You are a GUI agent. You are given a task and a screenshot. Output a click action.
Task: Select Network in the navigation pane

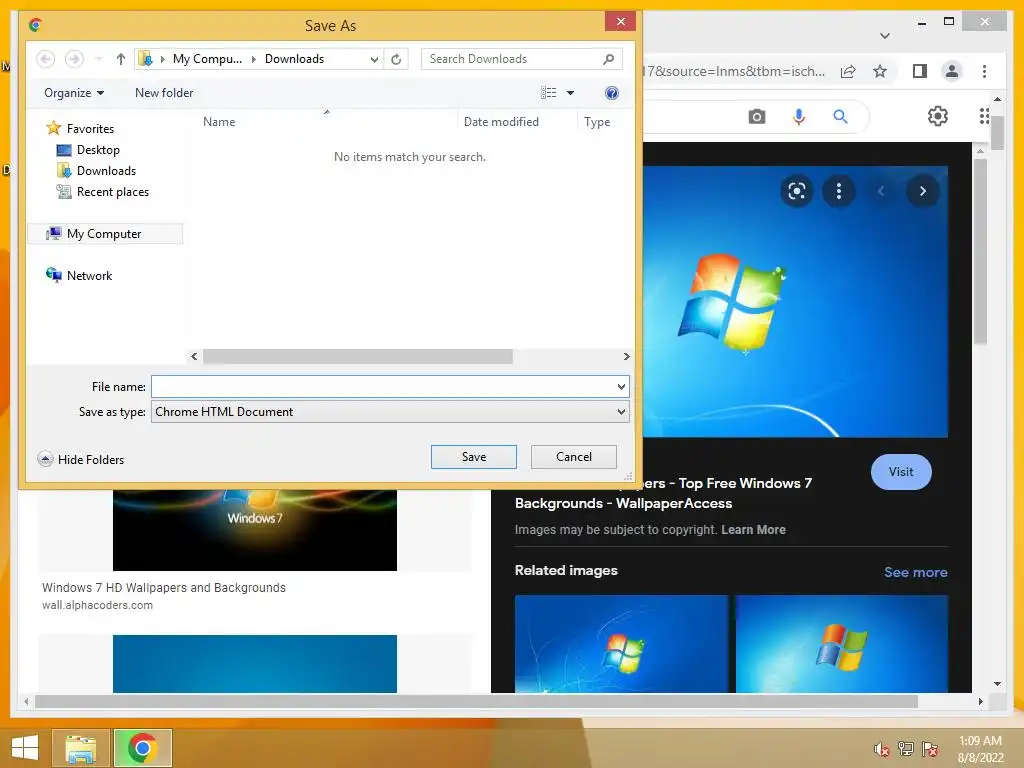(89, 276)
